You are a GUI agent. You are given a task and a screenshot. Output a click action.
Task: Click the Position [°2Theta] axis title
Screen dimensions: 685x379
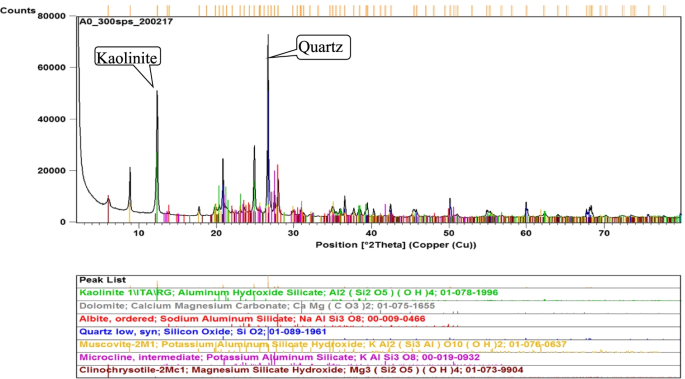[395, 245]
